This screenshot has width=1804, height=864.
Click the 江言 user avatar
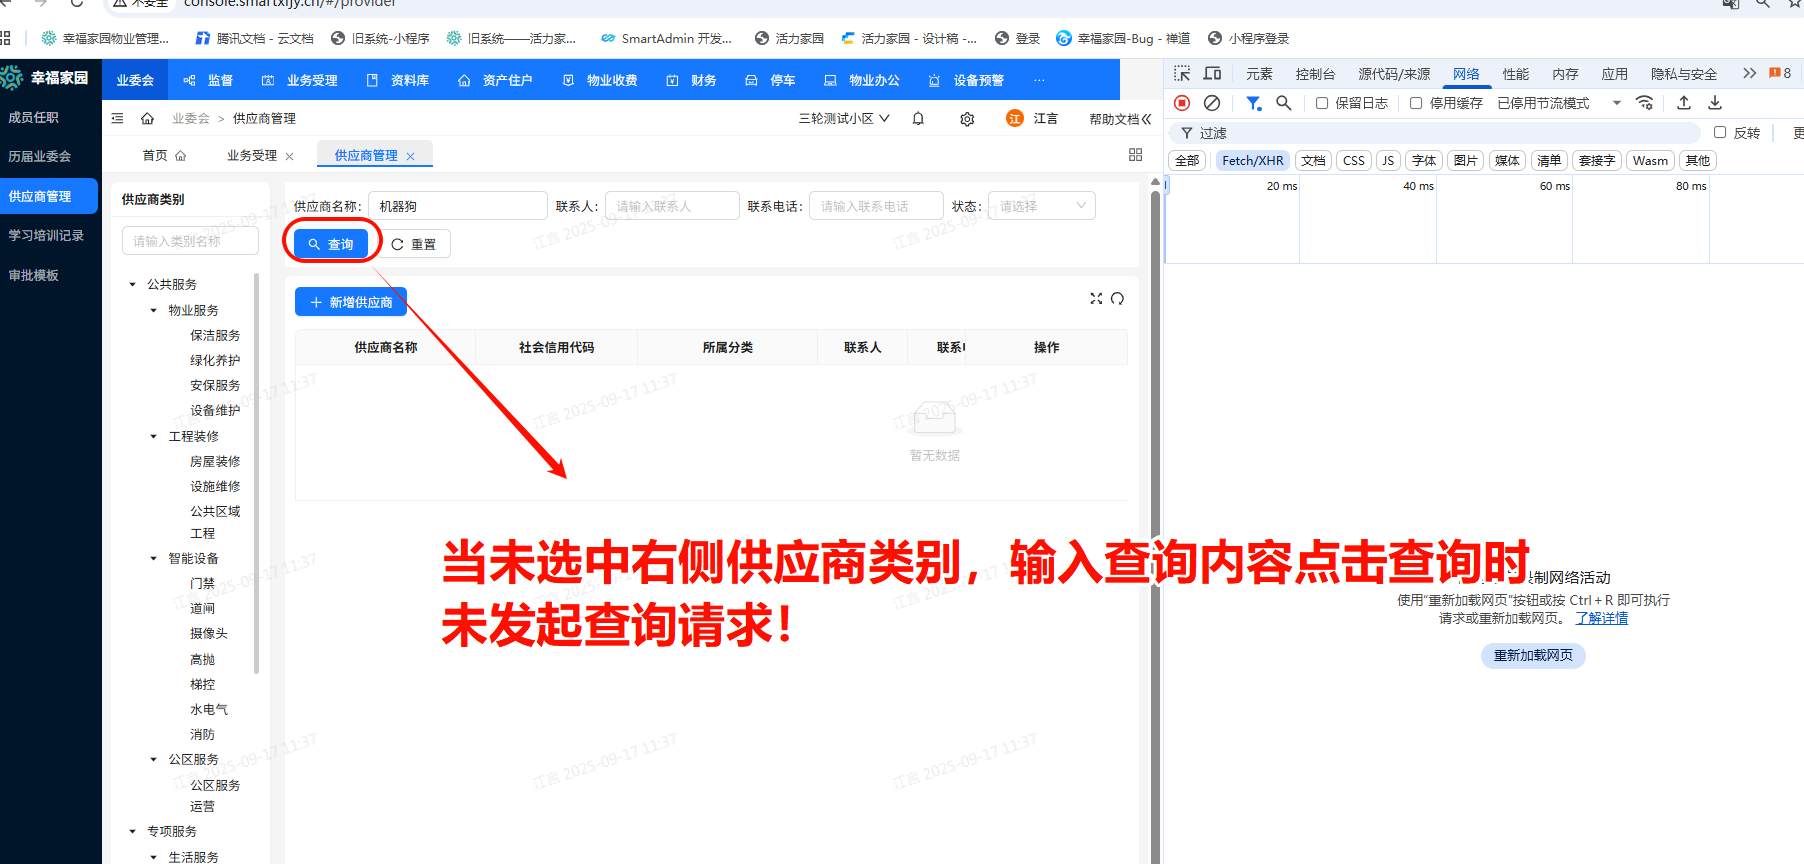pyautogui.click(x=1014, y=119)
